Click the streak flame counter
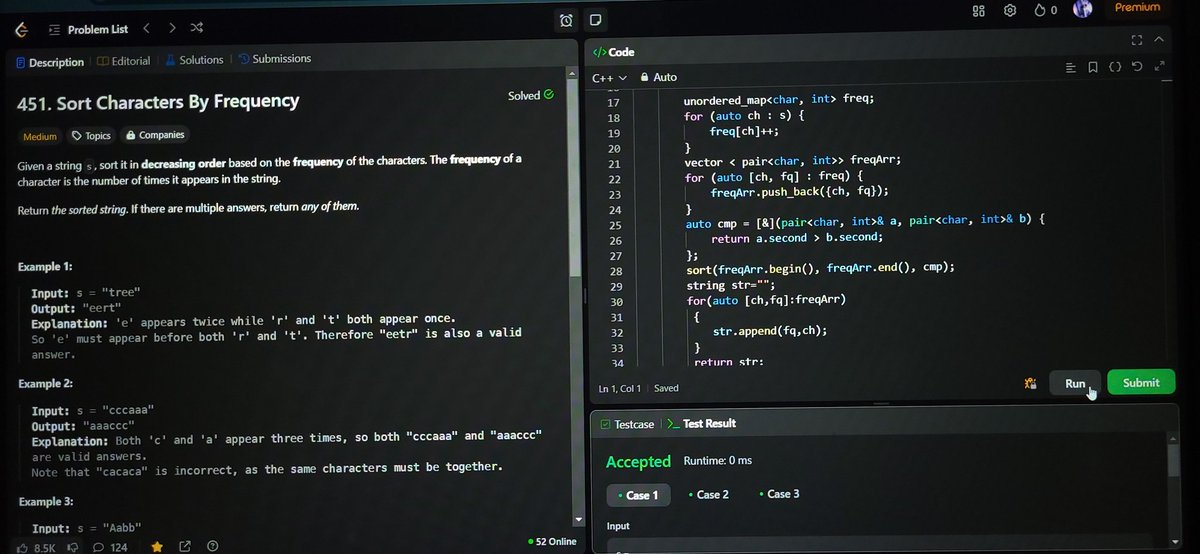1200x554 pixels. tap(1046, 10)
